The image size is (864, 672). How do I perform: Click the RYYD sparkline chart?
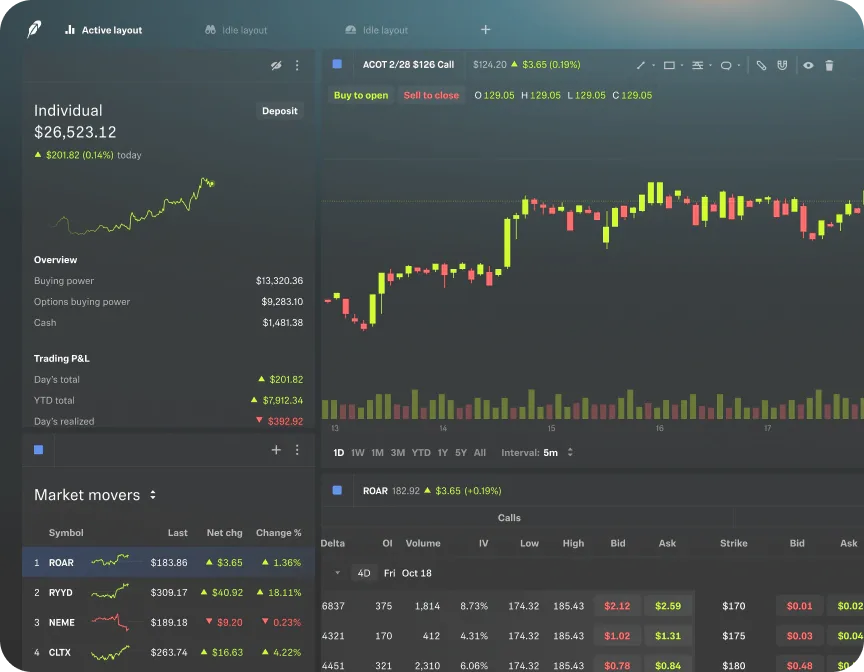[x=110, y=592]
